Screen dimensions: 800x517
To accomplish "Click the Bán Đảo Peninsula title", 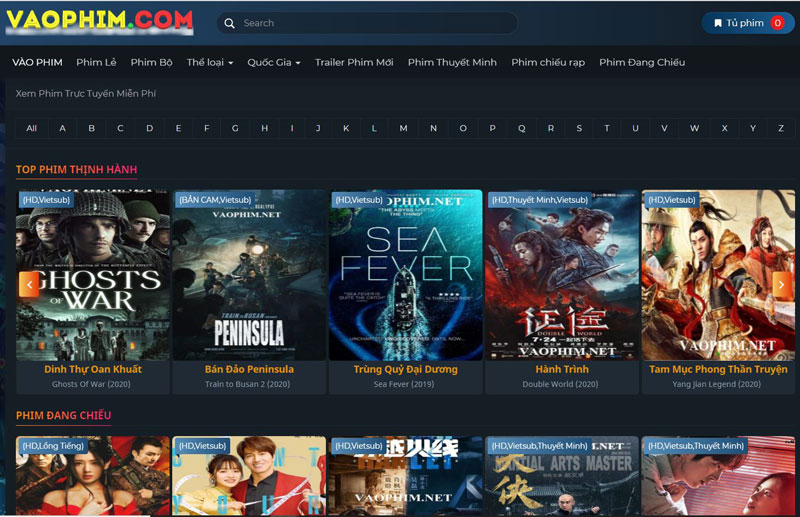I will [249, 369].
